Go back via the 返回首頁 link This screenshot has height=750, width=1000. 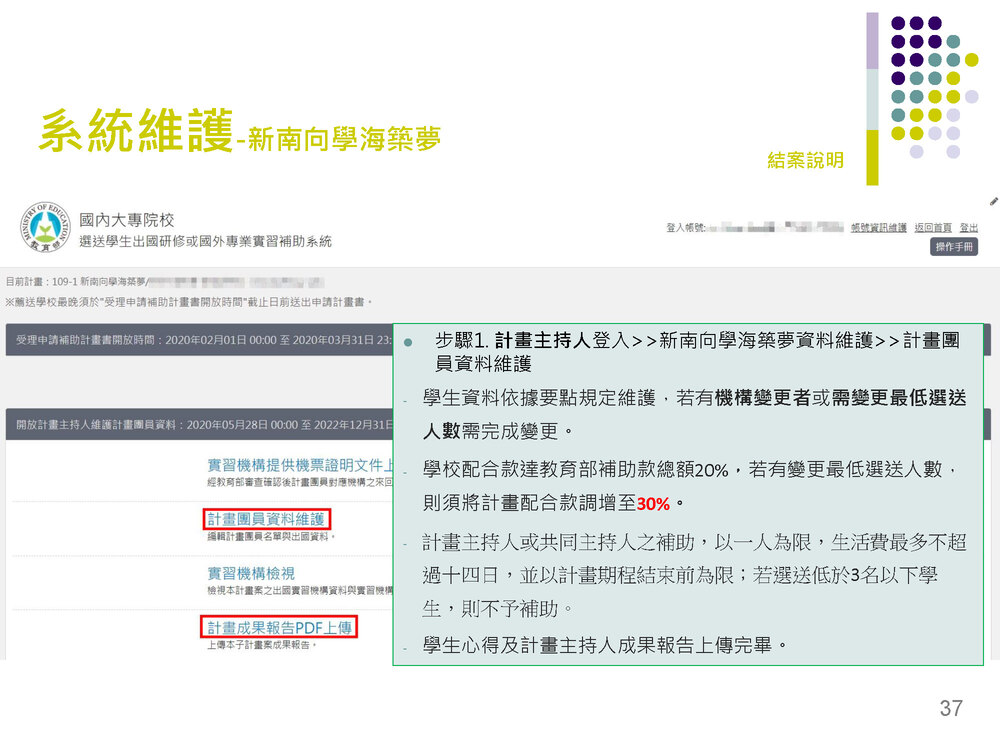tap(932, 228)
